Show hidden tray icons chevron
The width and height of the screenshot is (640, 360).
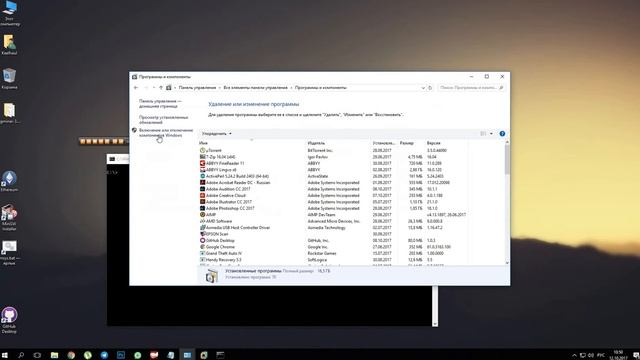click(x=574, y=355)
